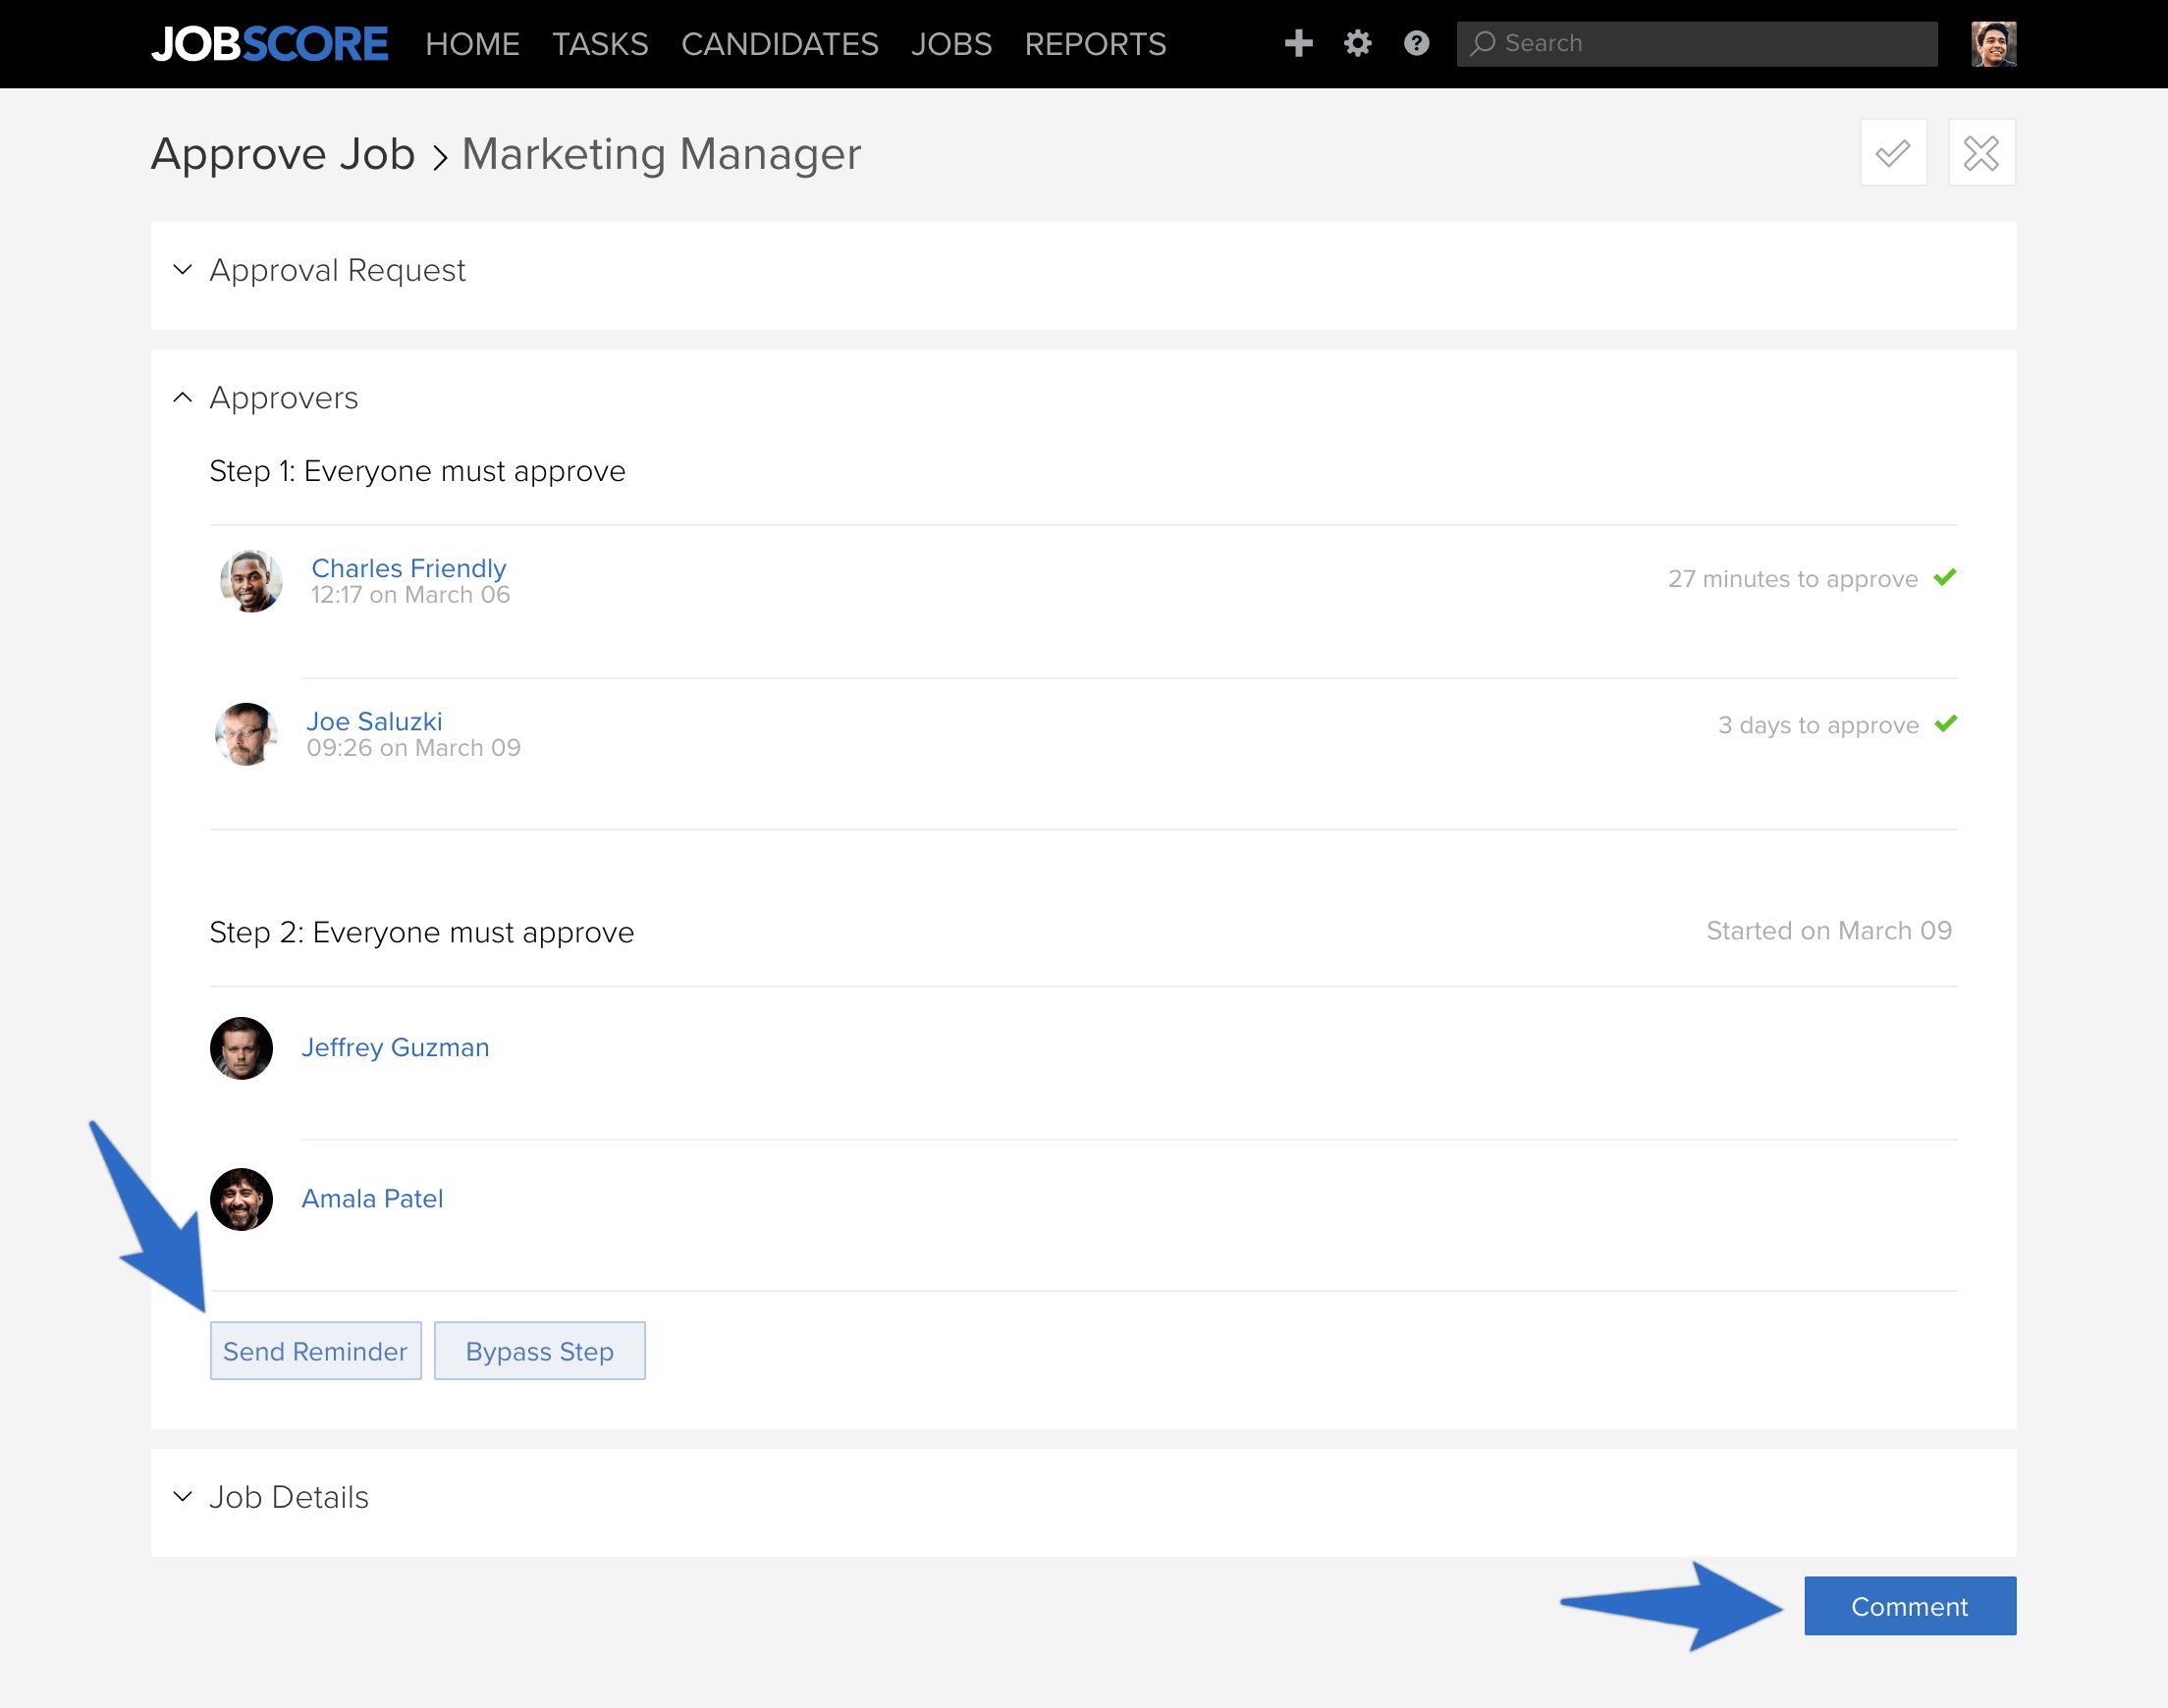The image size is (2168, 1708).
Task: Click the JobScore logo
Action: tap(269, 44)
